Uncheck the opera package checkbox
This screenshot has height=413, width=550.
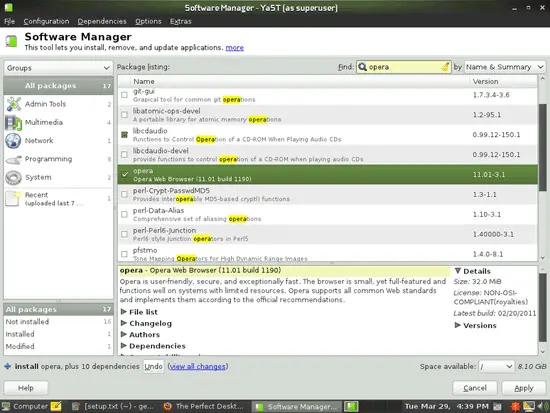pyautogui.click(x=125, y=174)
